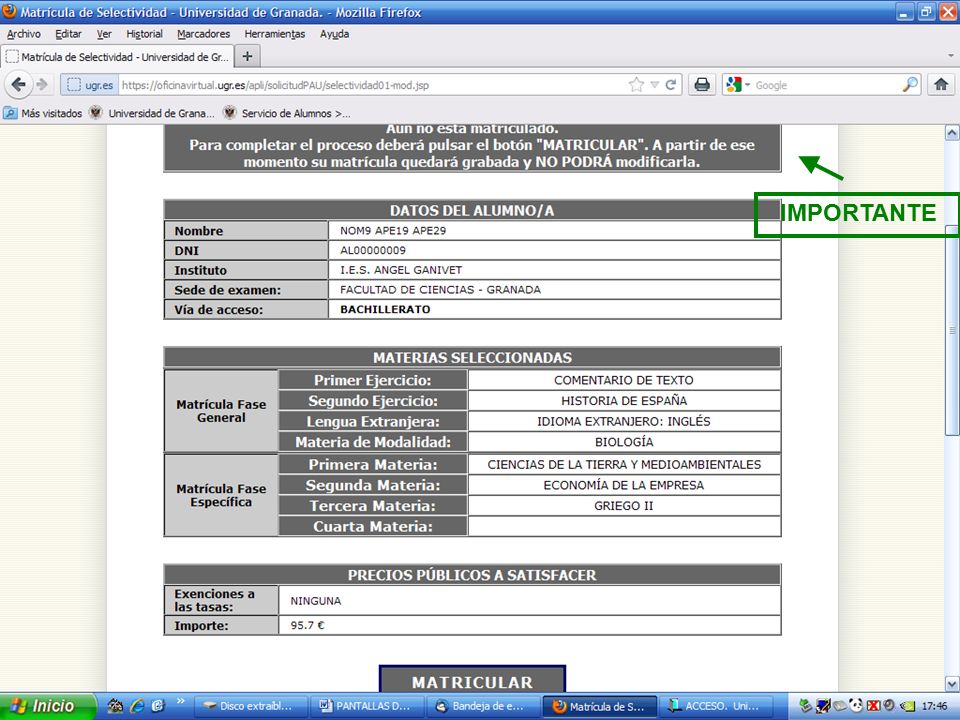Click IDIOMA EXTRANJERO: INGLÉS cell
The width and height of the screenshot is (960, 720).
point(624,421)
